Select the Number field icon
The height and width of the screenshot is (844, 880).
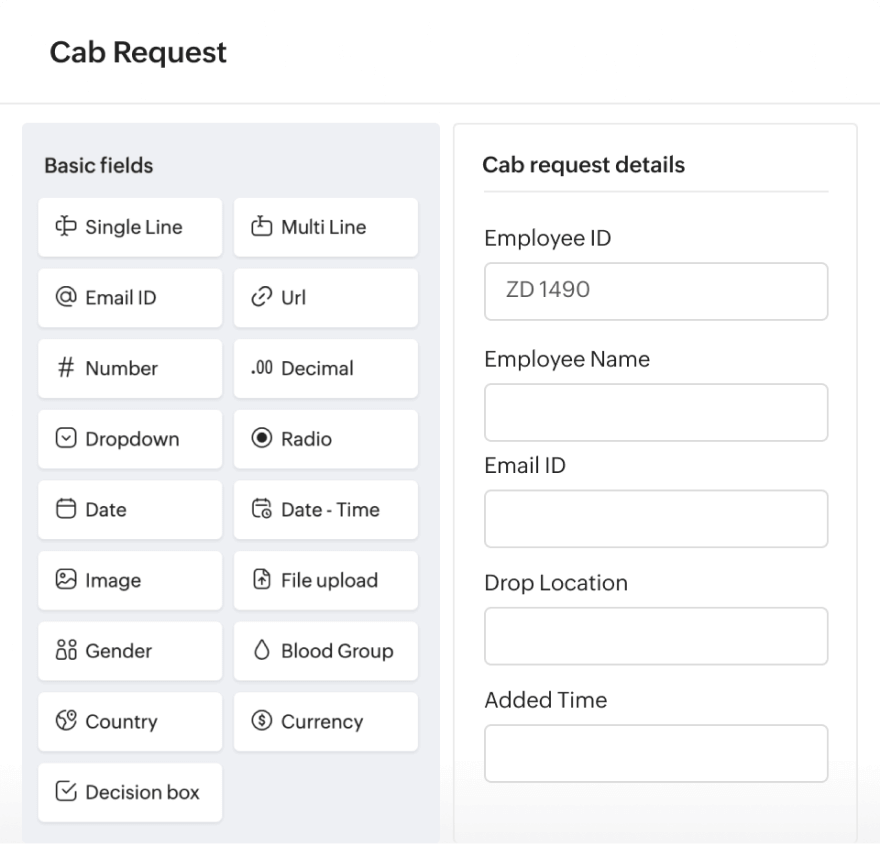pyautogui.click(x=130, y=368)
